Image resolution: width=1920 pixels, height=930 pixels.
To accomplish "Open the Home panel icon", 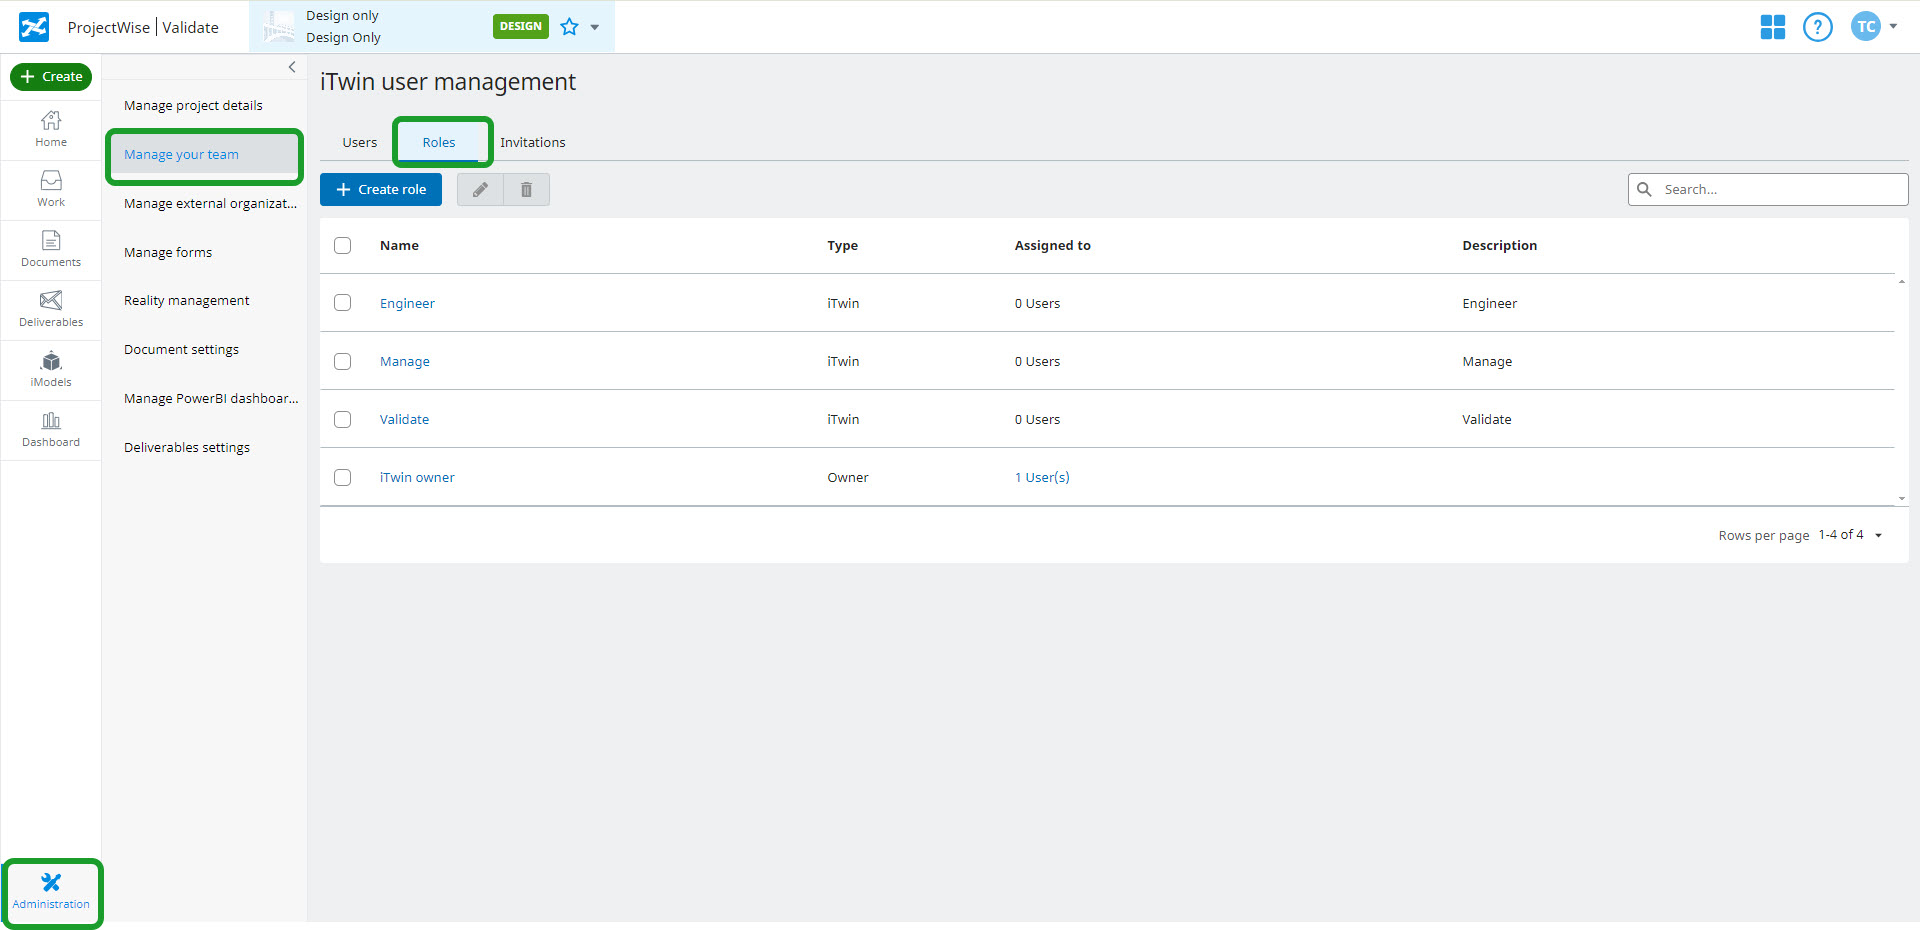I will point(51,128).
